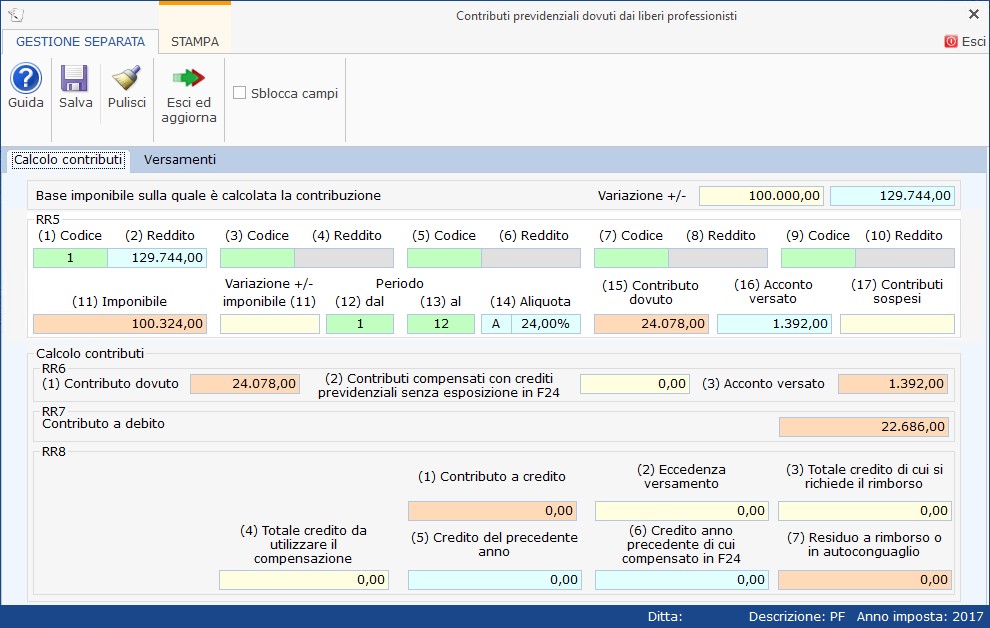Open the Guida help icon
This screenshot has height=628, width=990.
26,78
